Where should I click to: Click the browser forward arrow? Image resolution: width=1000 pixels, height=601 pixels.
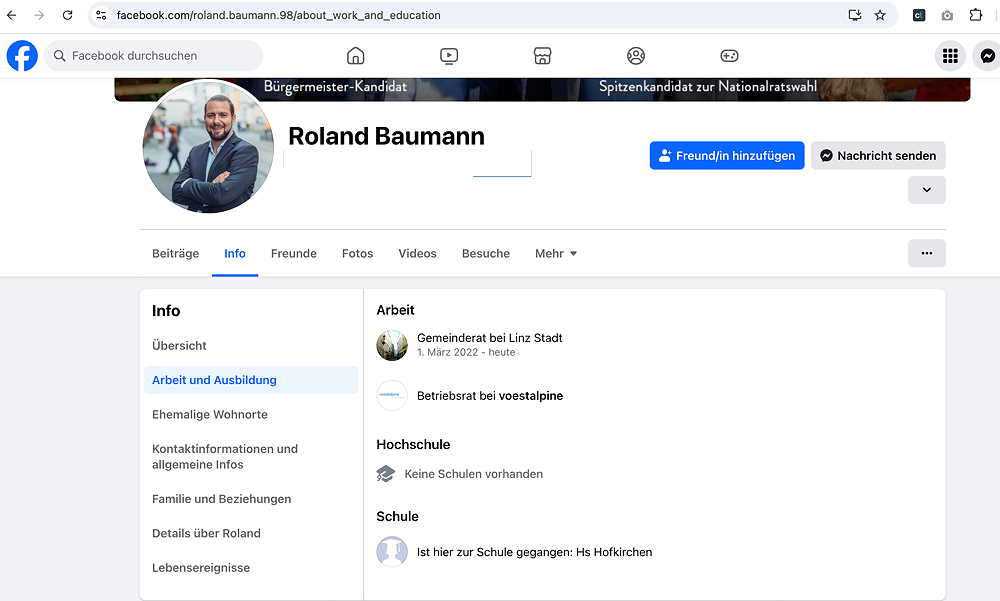click(40, 15)
